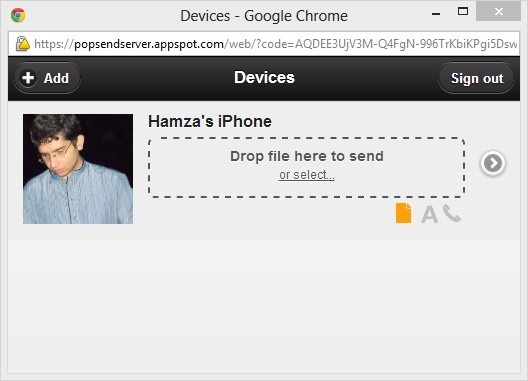Select the orange file send mode icon

pos(403,213)
